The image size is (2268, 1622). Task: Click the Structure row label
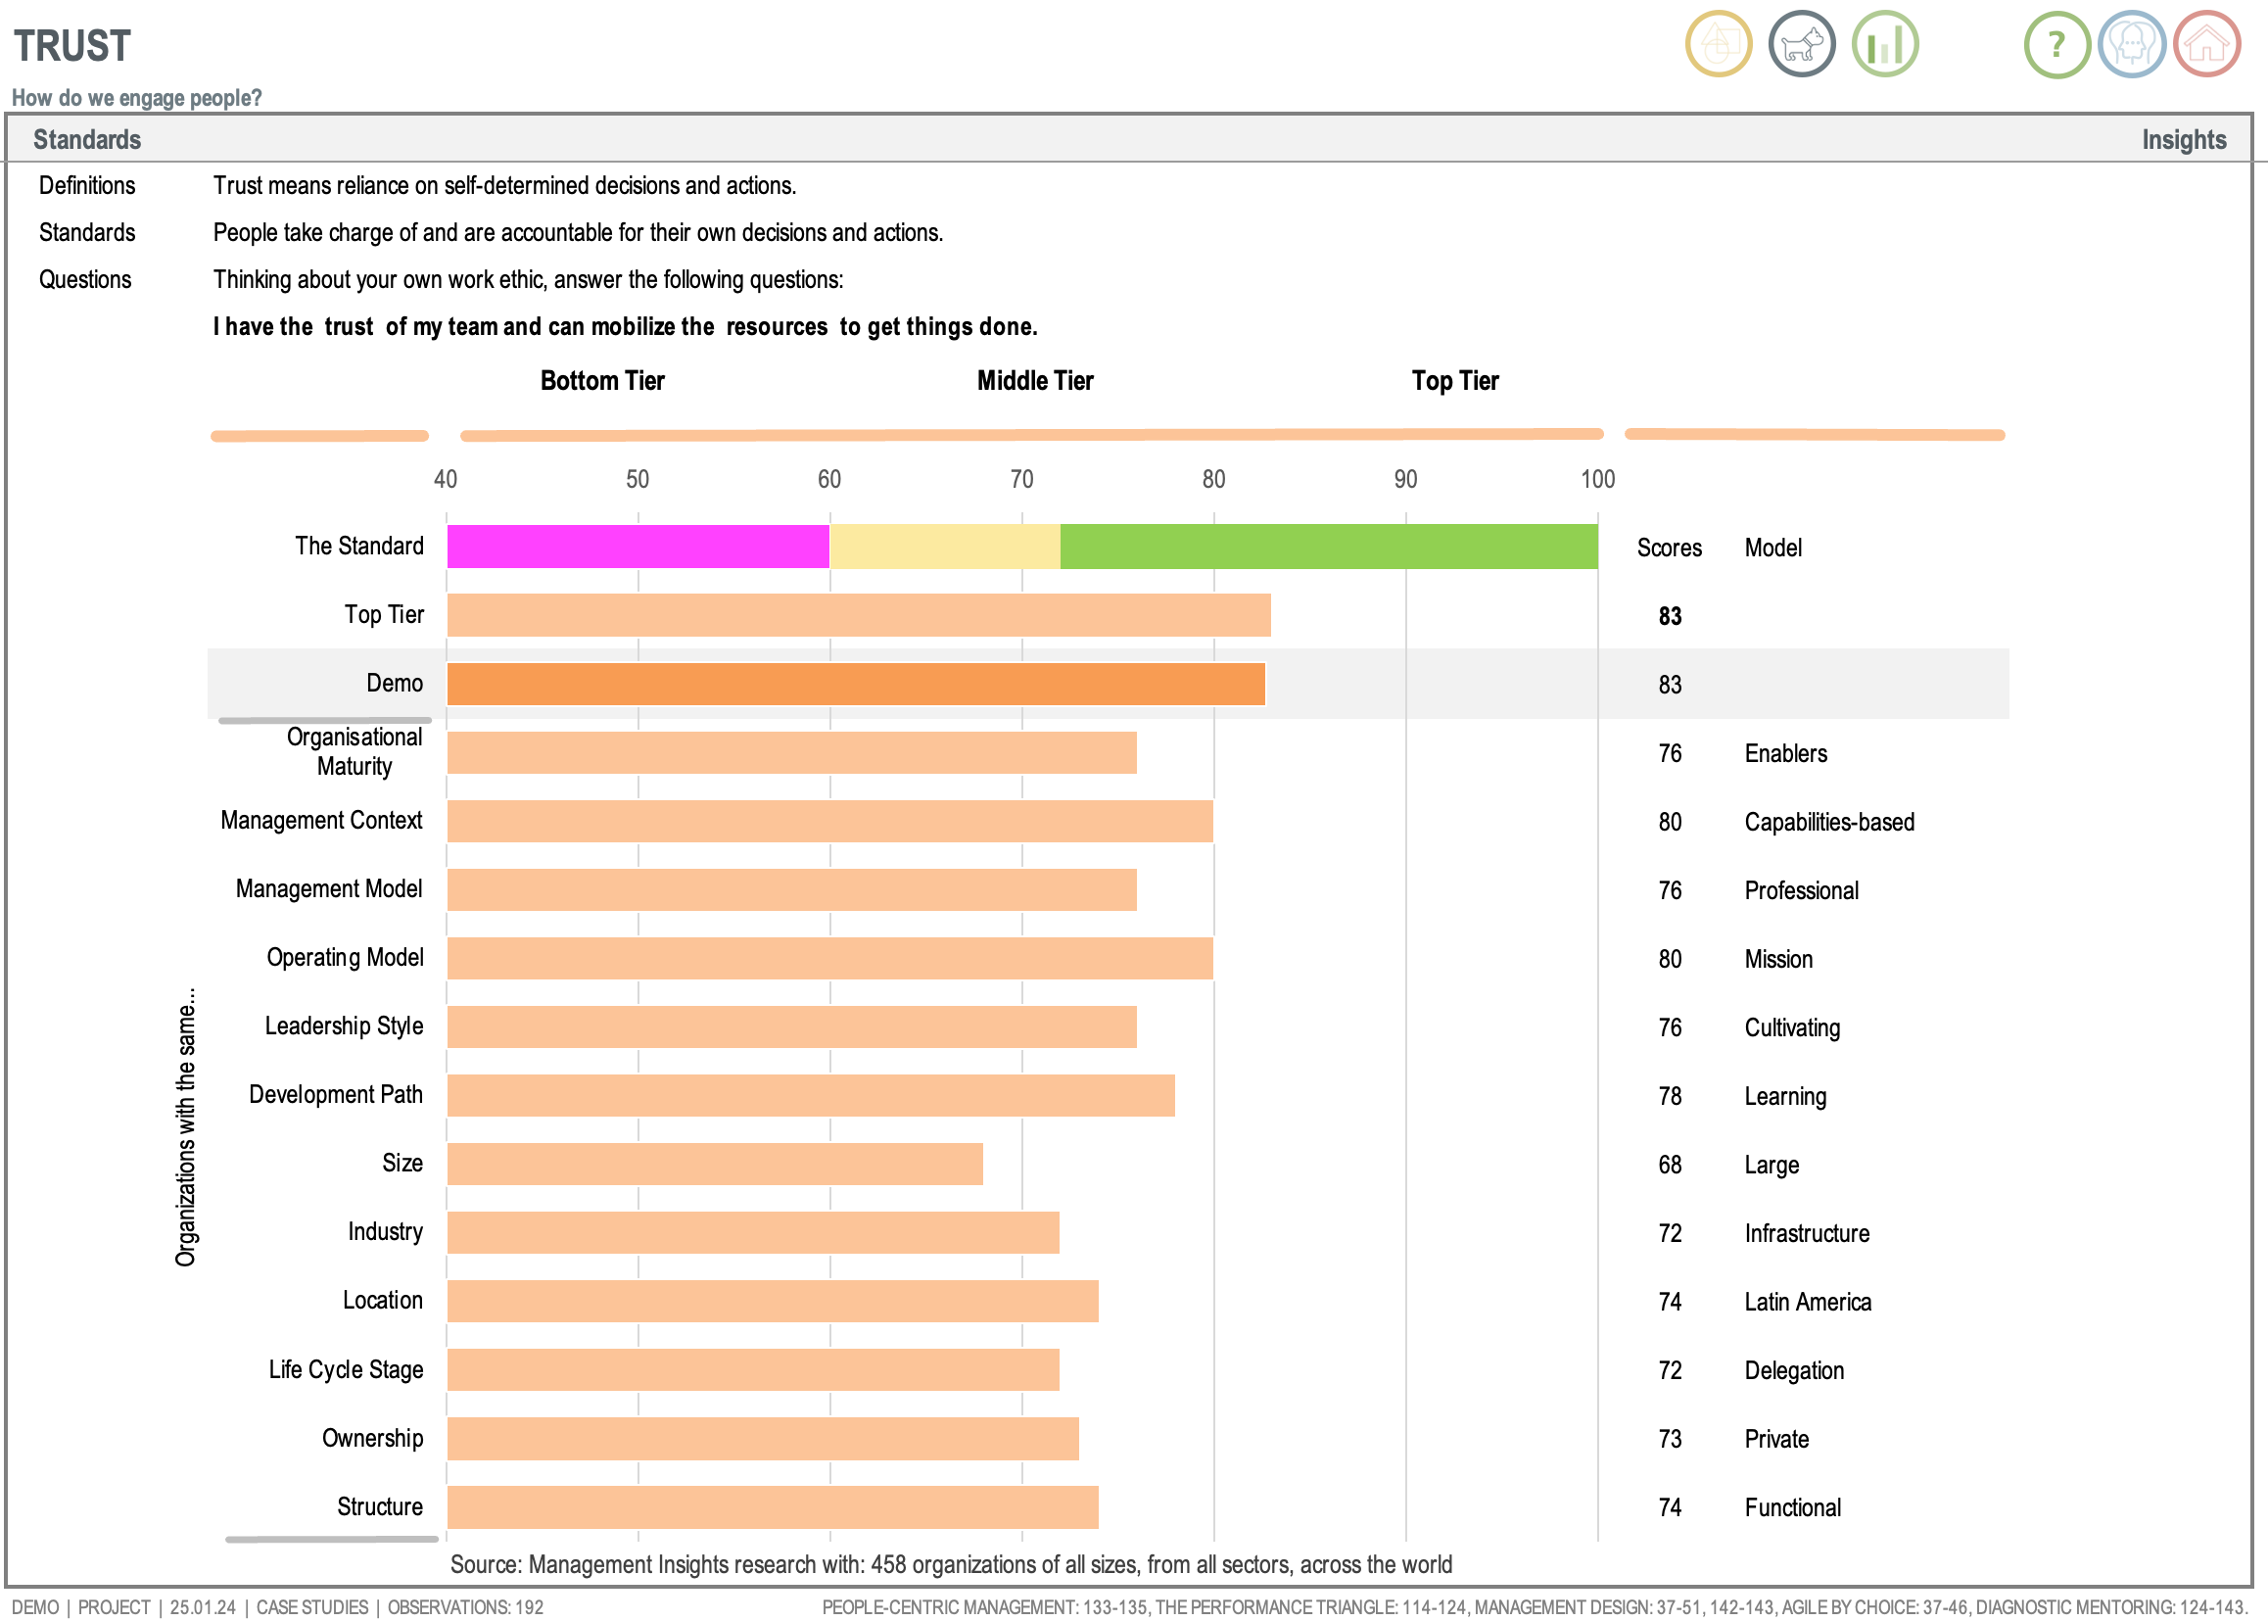(x=379, y=1507)
